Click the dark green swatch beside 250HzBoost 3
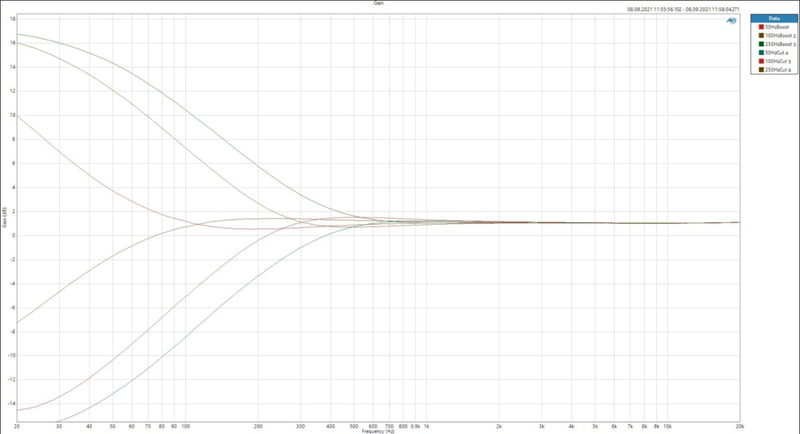Image resolution: width=800 pixels, height=434 pixels. point(761,44)
